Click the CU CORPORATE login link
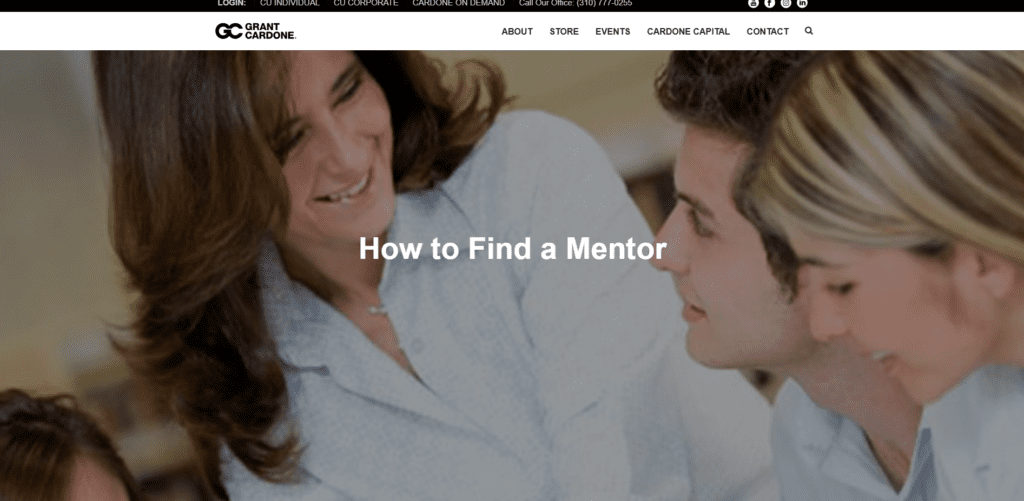The image size is (1024, 501). coord(366,3)
